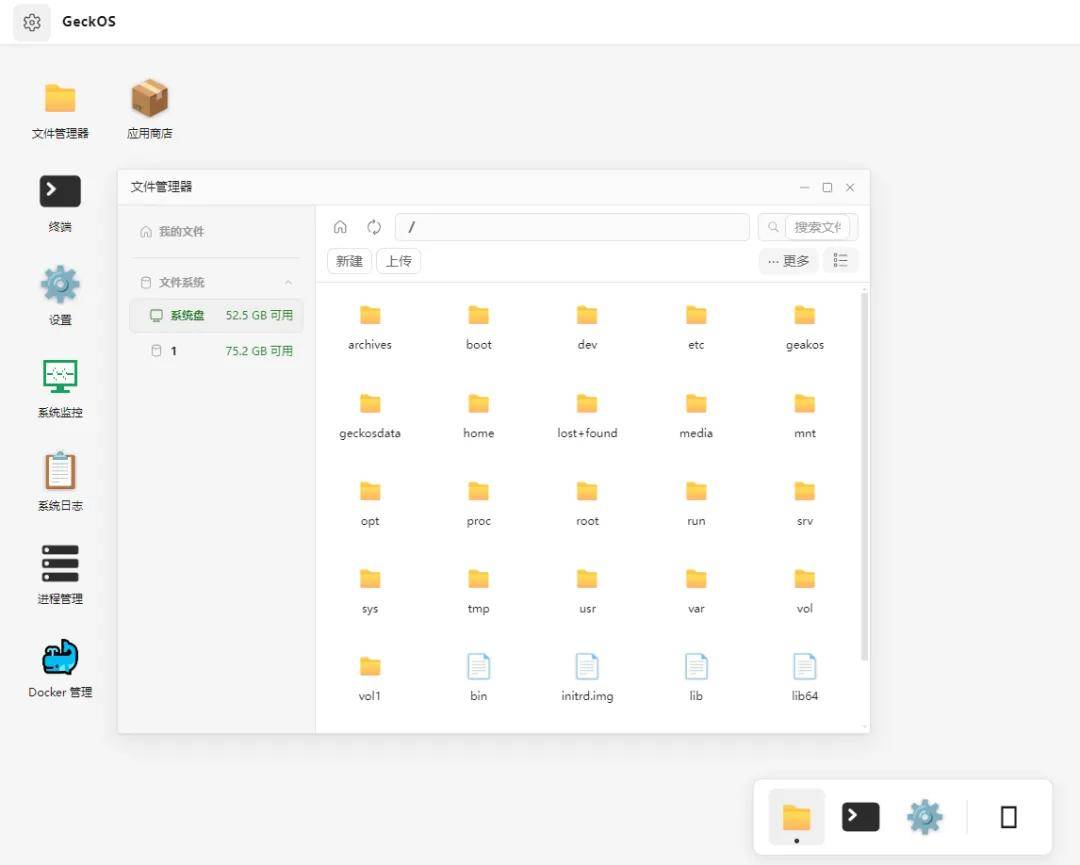Click the 搜索文件 search field

coord(817,227)
